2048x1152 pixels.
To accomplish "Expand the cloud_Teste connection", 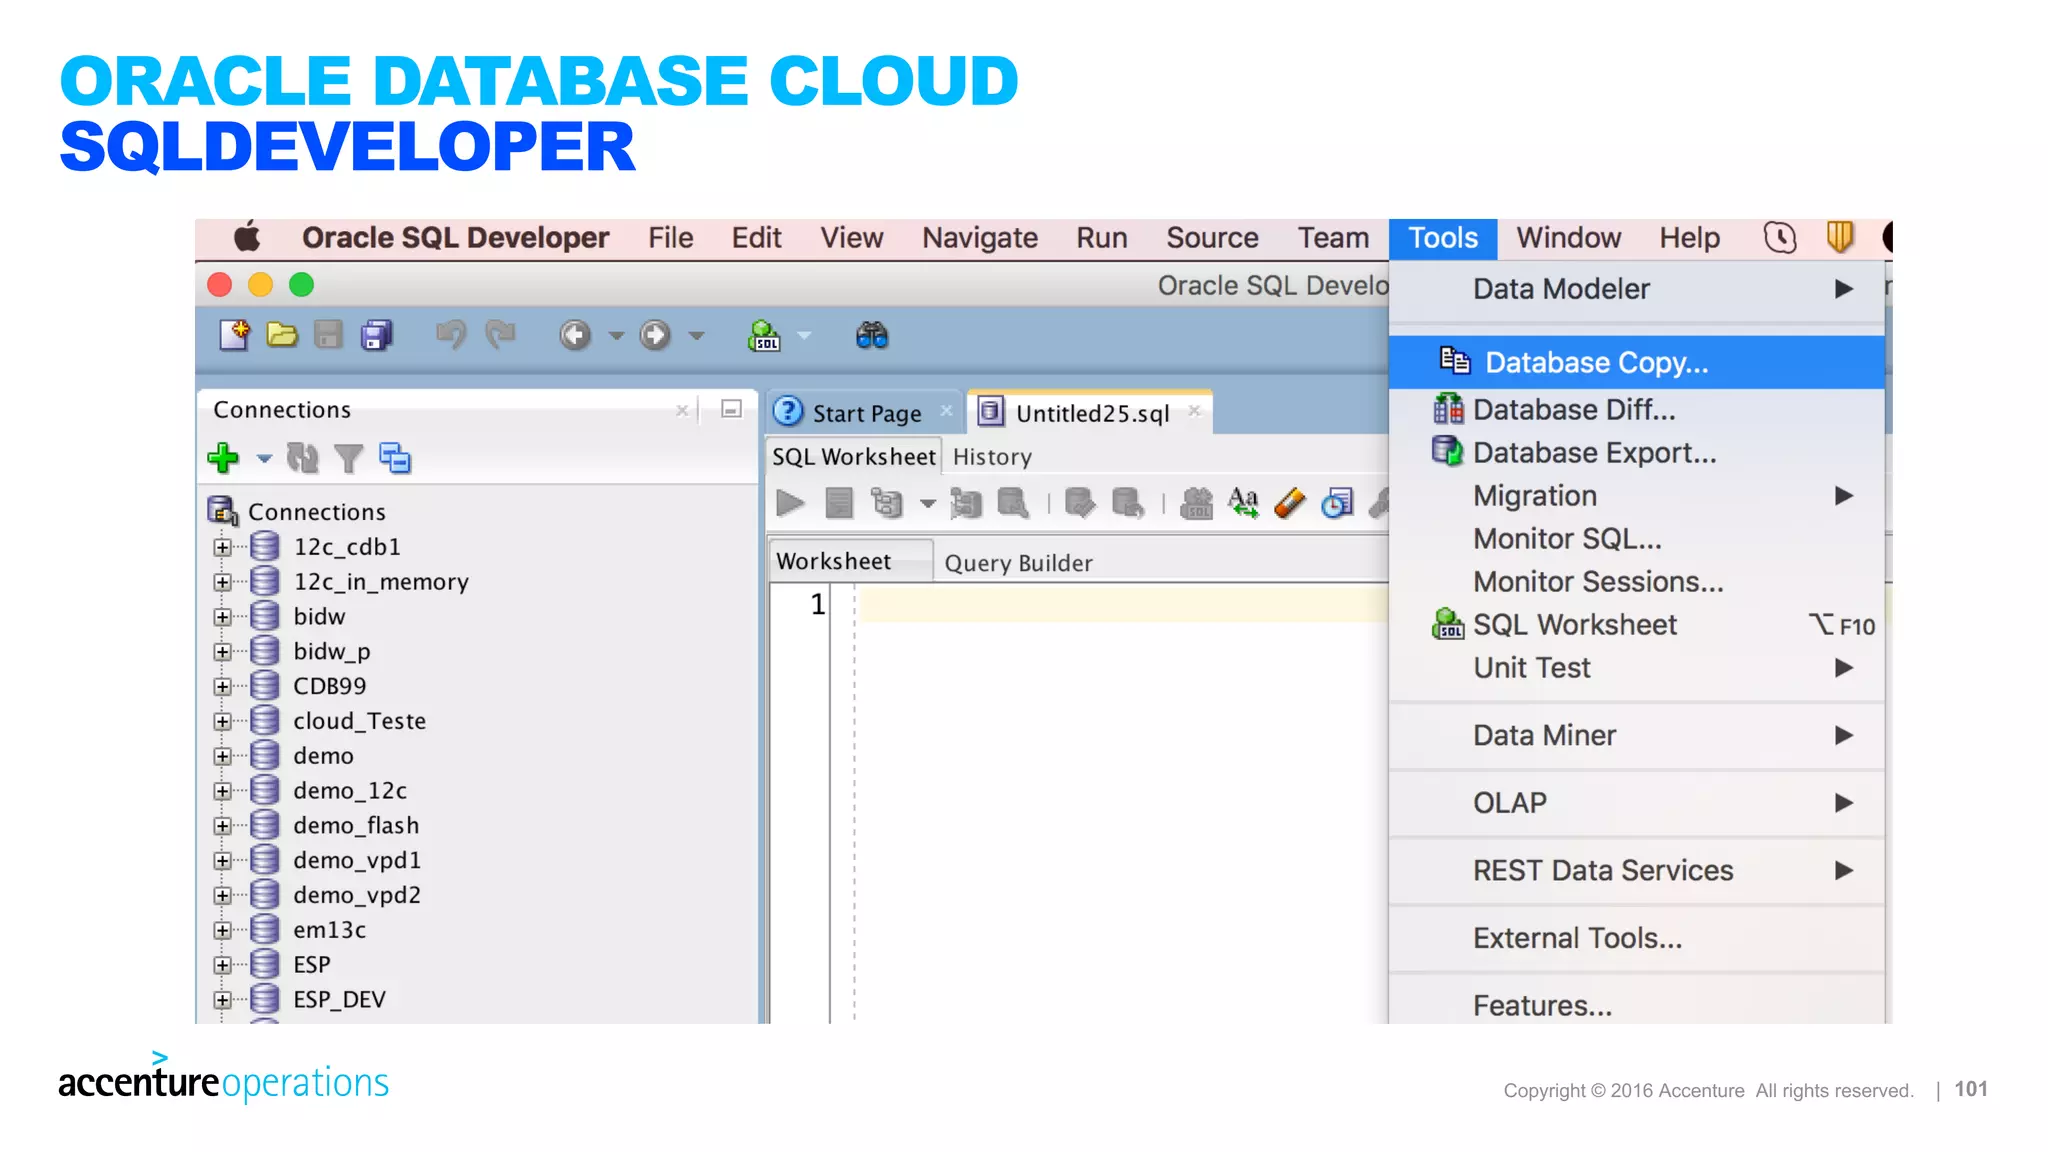I will (222, 721).
